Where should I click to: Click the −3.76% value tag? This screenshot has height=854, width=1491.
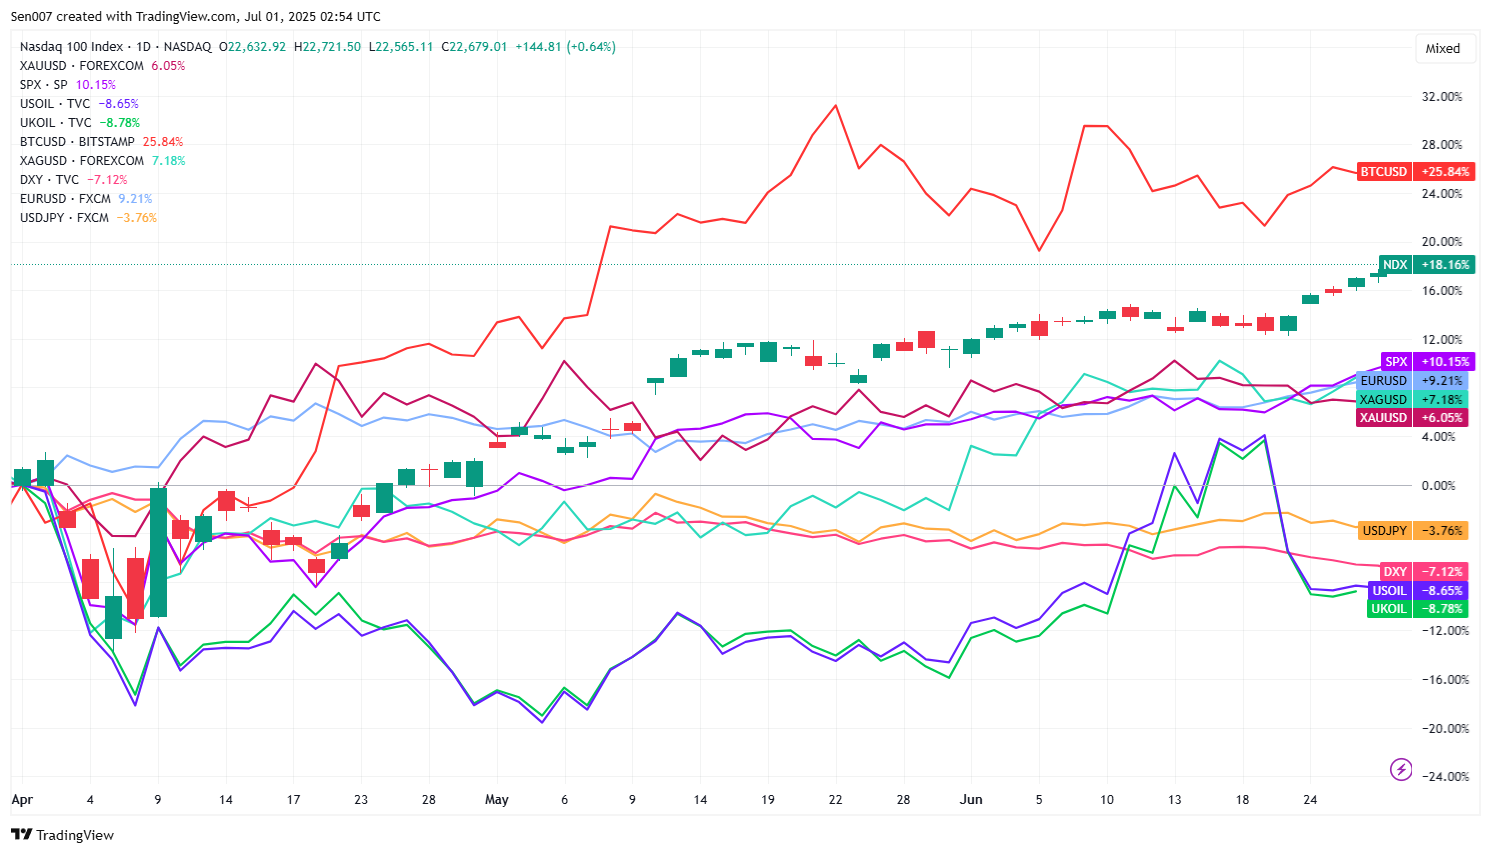click(x=1441, y=531)
